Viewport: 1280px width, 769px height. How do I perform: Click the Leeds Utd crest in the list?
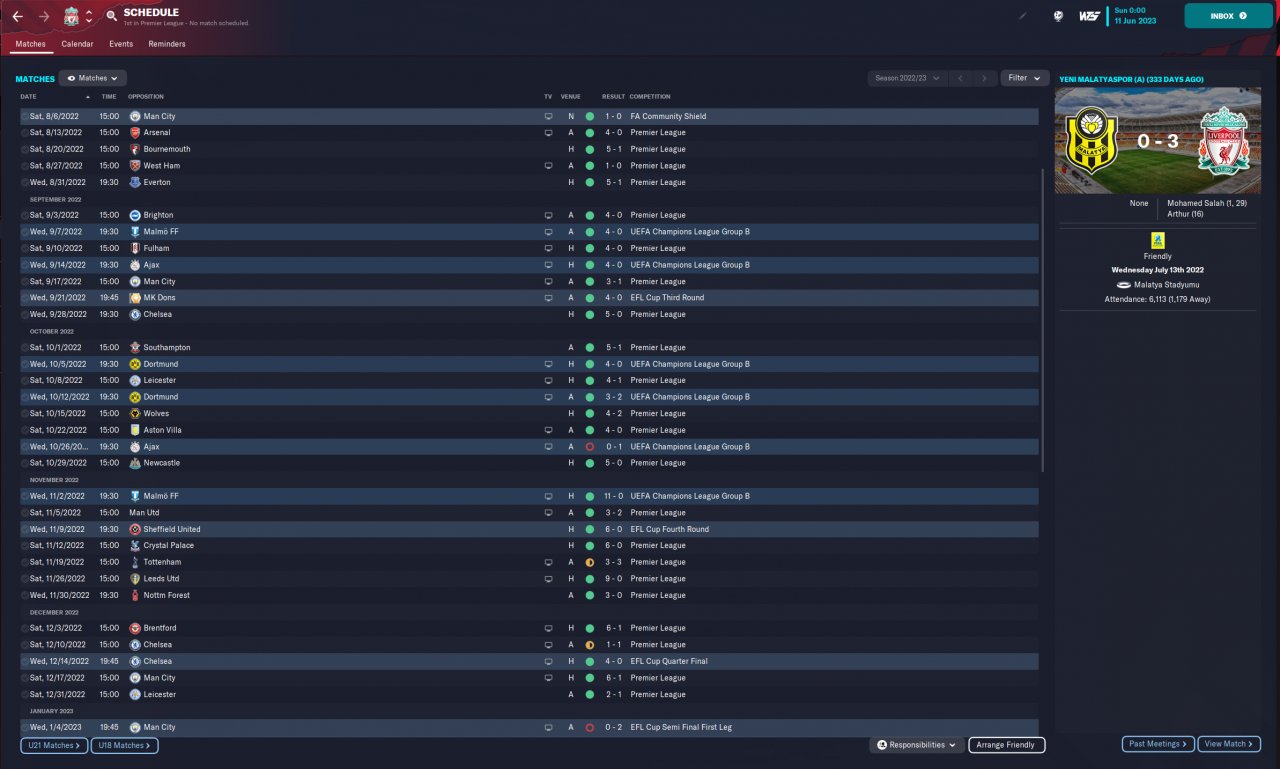pyautogui.click(x=135, y=578)
